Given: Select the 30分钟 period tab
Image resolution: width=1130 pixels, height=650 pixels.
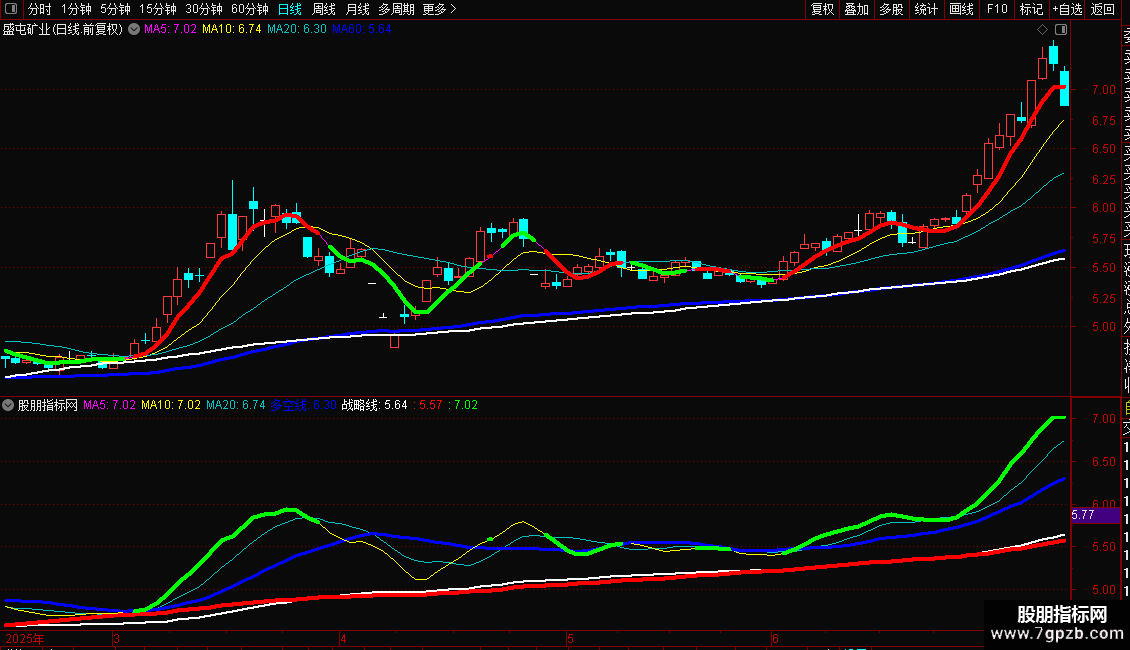Looking at the screenshot, I should [204, 9].
